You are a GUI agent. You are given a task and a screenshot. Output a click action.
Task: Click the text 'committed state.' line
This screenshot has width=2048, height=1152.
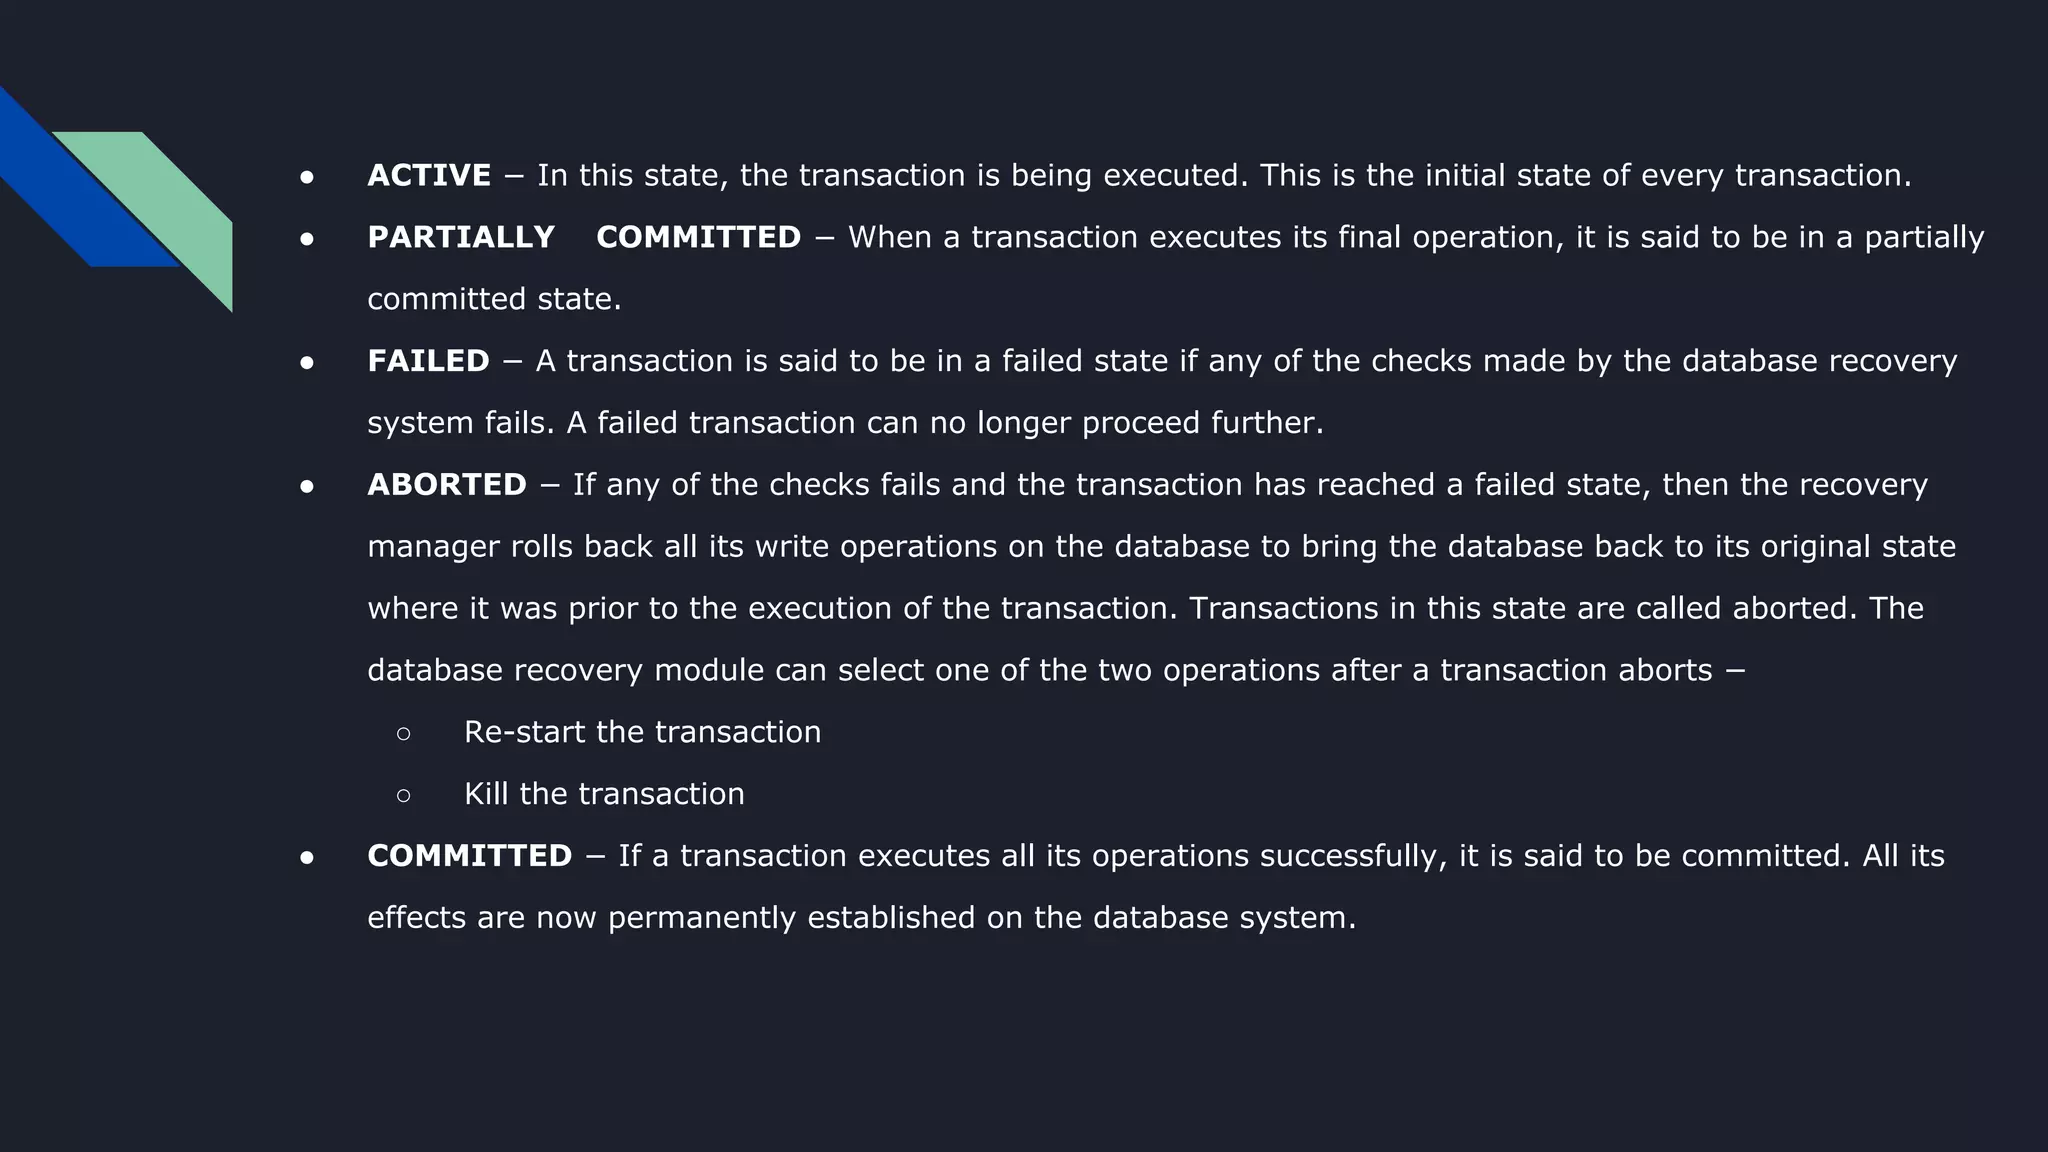click(494, 299)
